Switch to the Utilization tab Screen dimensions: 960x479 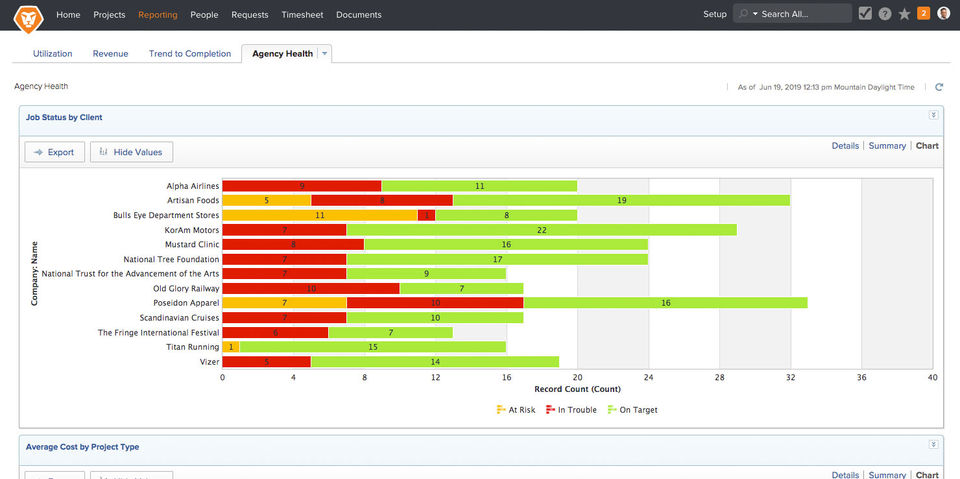53,54
